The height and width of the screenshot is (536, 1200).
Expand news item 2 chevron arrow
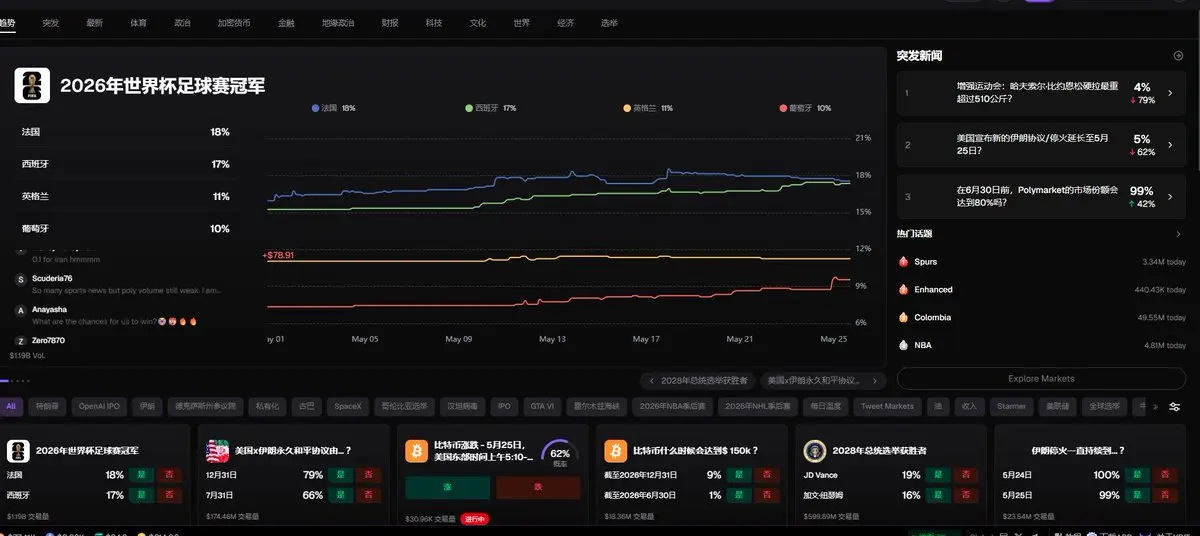(x=1171, y=146)
